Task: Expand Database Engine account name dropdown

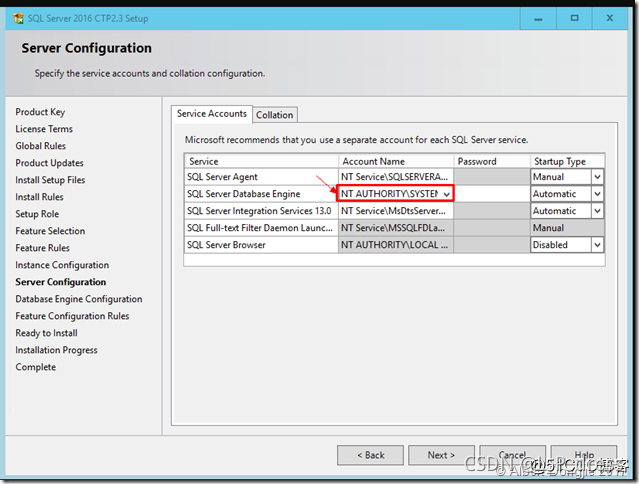Action: click(447, 194)
